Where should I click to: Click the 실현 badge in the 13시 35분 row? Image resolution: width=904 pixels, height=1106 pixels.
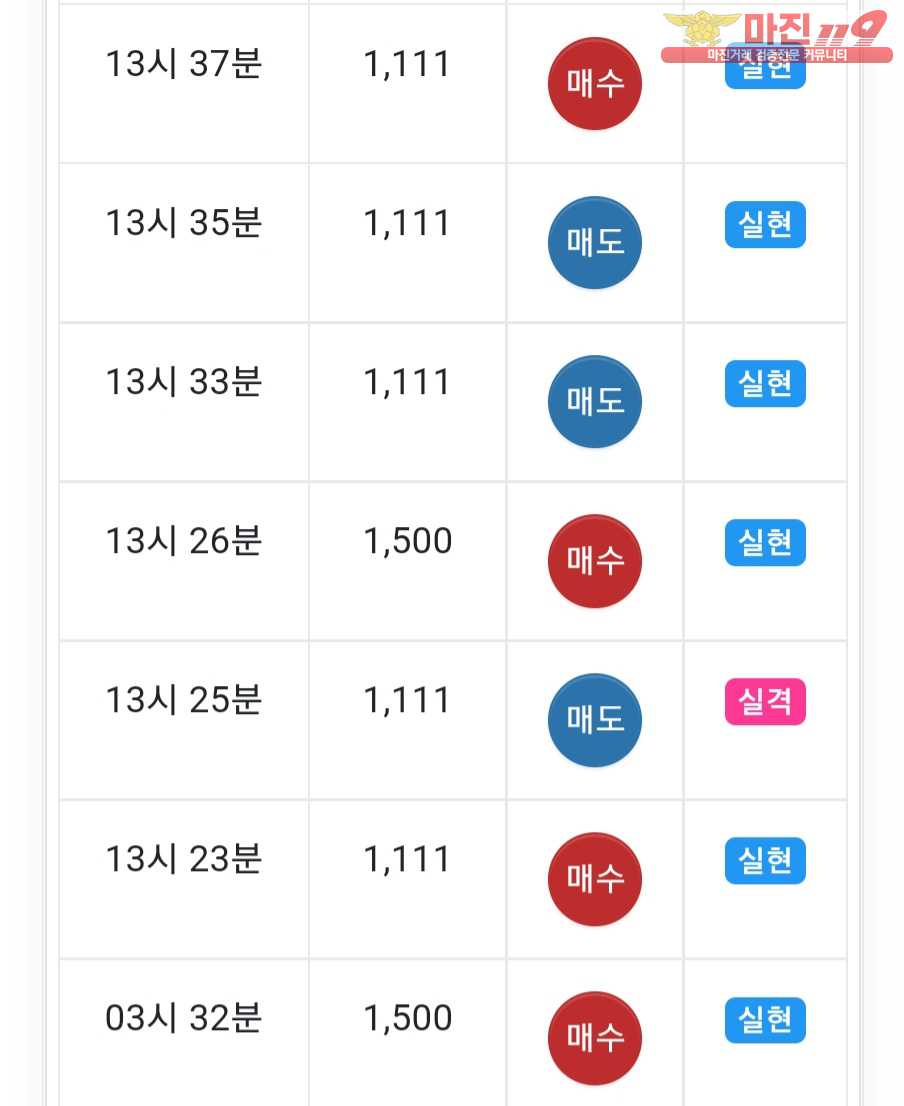pyautogui.click(x=765, y=225)
